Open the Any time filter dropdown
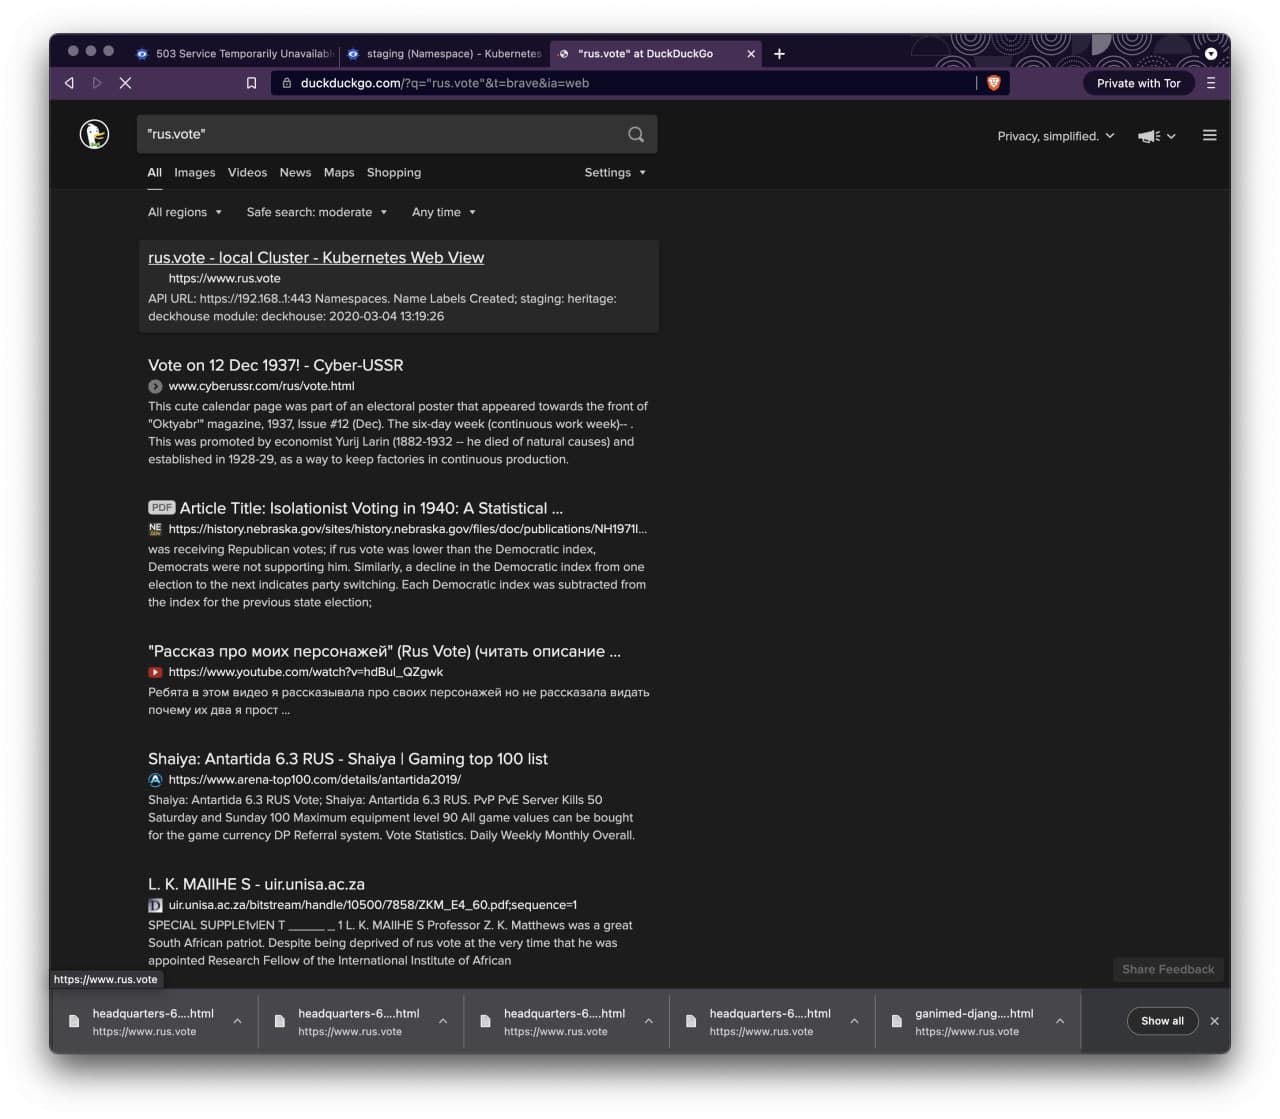This screenshot has width=1280, height=1119. [x=443, y=212]
